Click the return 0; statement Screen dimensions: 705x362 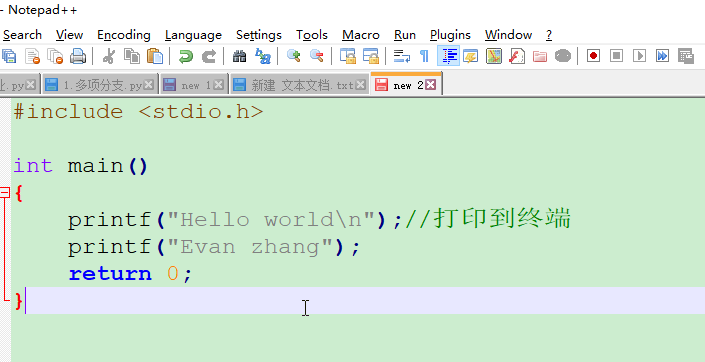130,274
